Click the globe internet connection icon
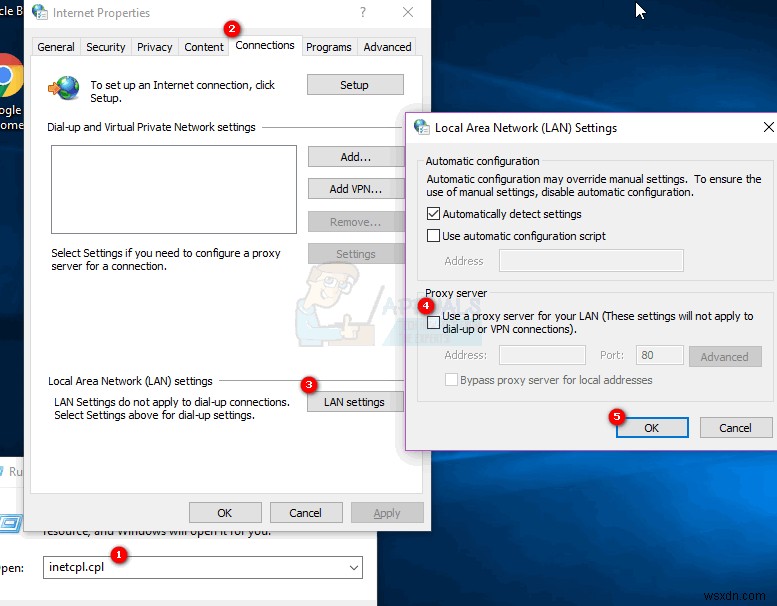This screenshot has width=777, height=606. [64, 88]
